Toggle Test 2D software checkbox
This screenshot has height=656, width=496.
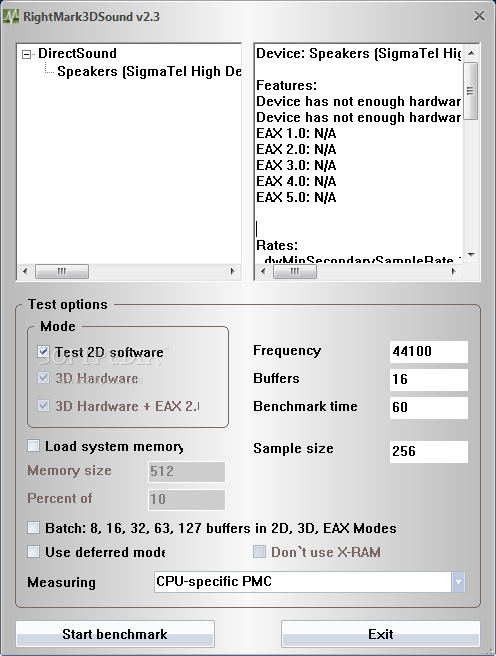click(x=43, y=351)
